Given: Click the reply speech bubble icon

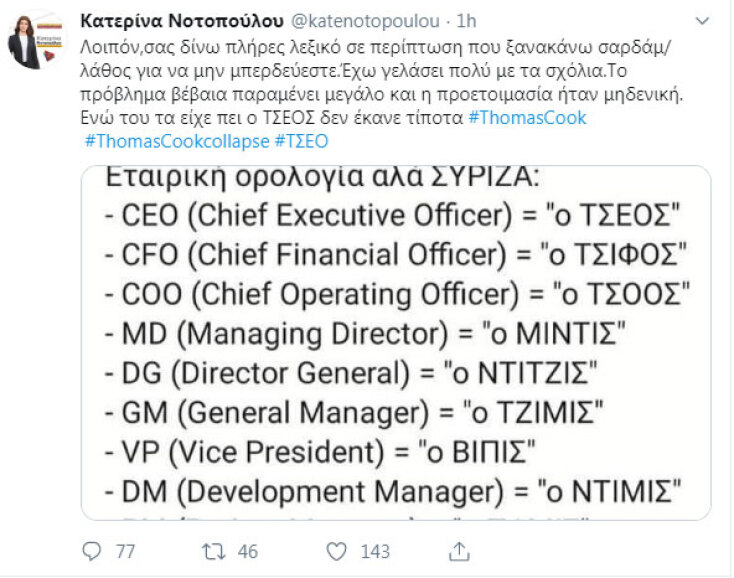Looking at the screenshot, I should pyautogui.click(x=92, y=550).
